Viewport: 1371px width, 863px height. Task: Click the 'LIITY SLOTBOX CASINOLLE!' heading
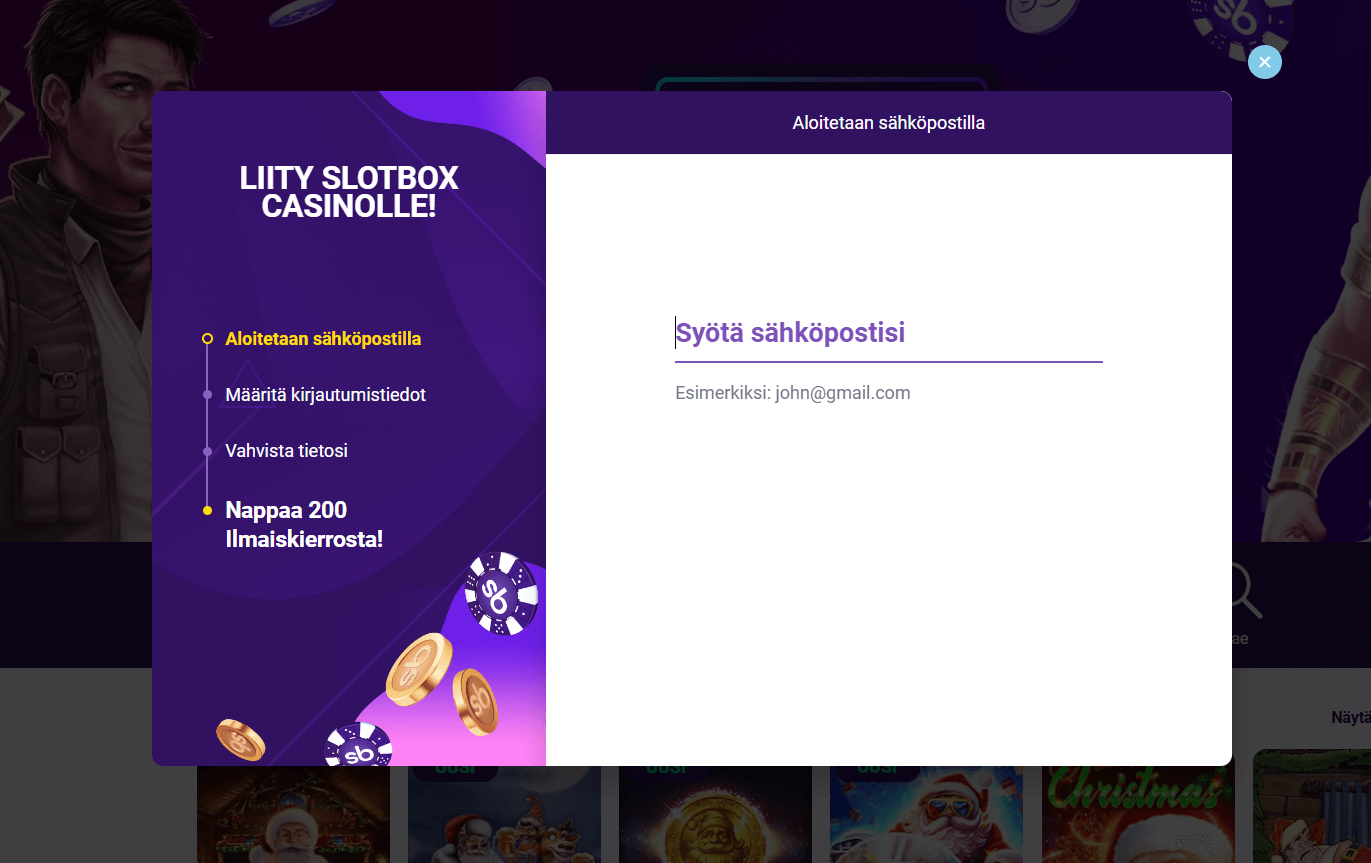pos(349,193)
